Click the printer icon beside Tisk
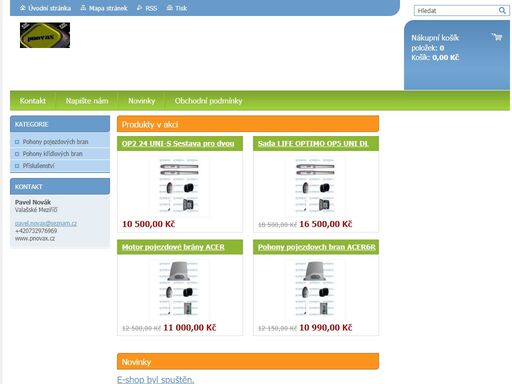 tap(169, 8)
